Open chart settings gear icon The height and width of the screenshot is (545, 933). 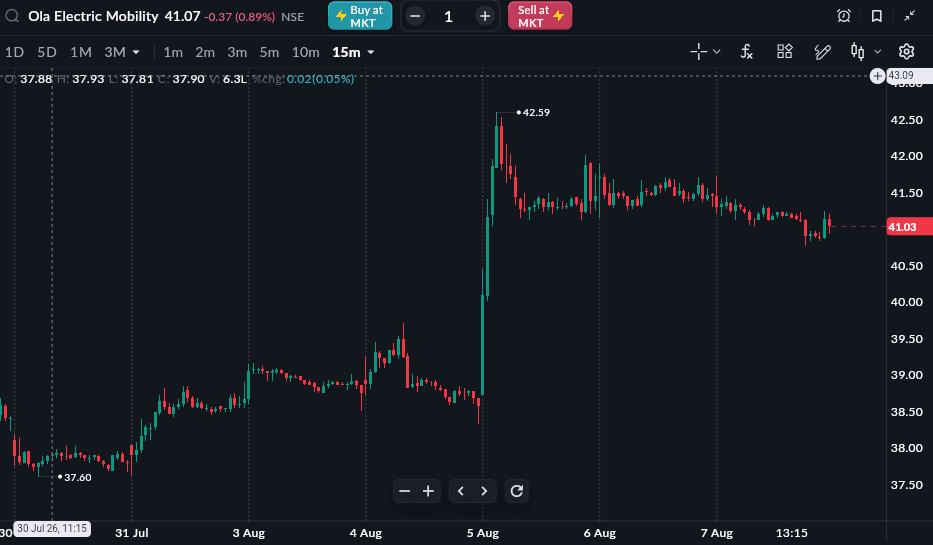[906, 52]
